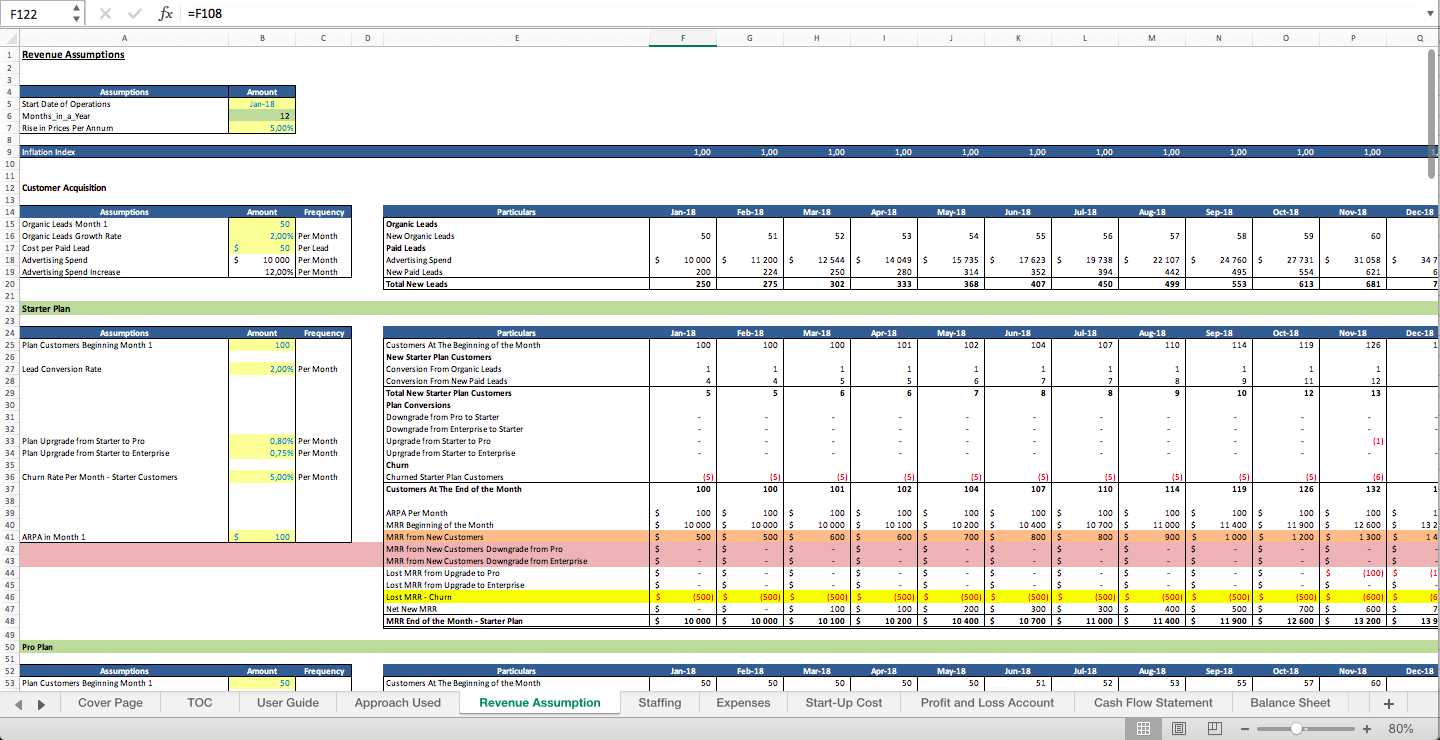The width and height of the screenshot is (1440, 740).
Task: Click Rise in Prices 5,00% cell
Action: click(262, 128)
